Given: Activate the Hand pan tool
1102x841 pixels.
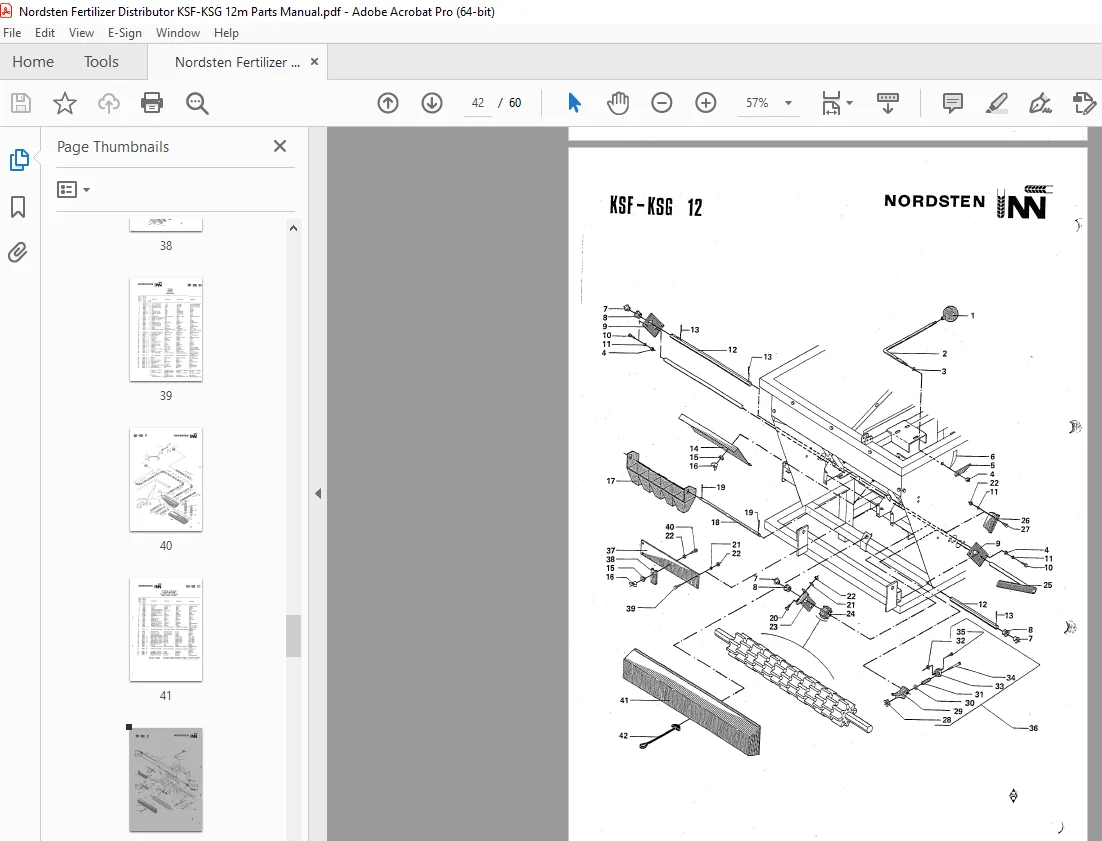Looking at the screenshot, I should coord(618,103).
